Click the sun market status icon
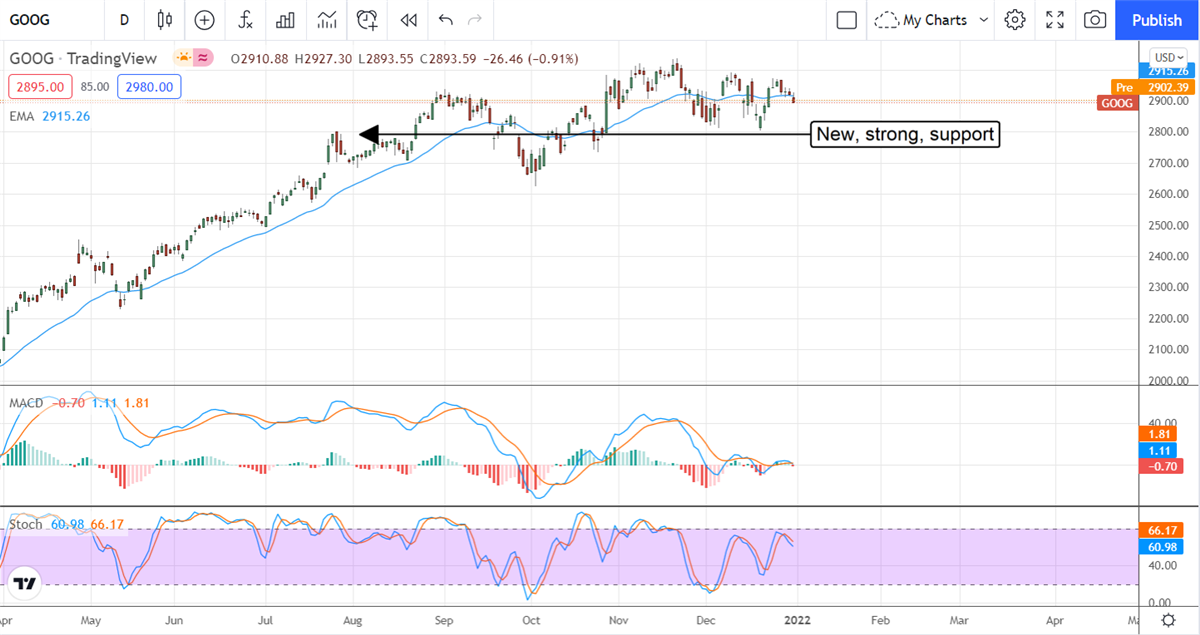This screenshot has width=1200, height=635. point(182,59)
